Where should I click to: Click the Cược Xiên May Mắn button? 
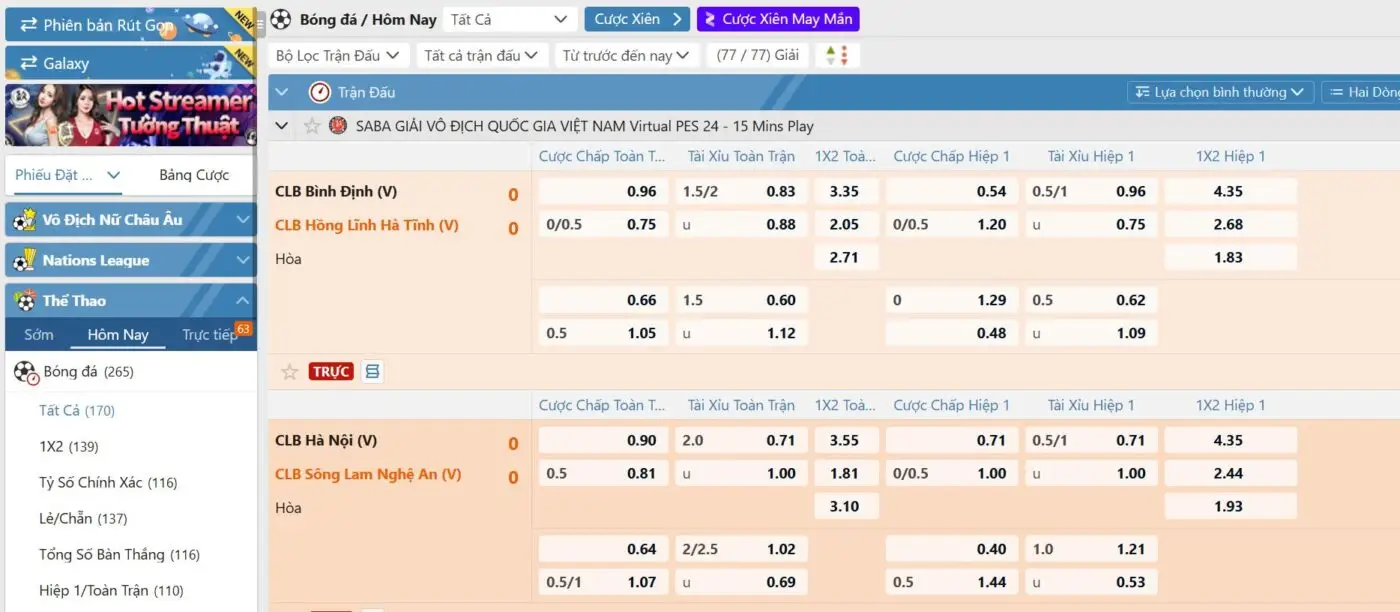point(778,19)
